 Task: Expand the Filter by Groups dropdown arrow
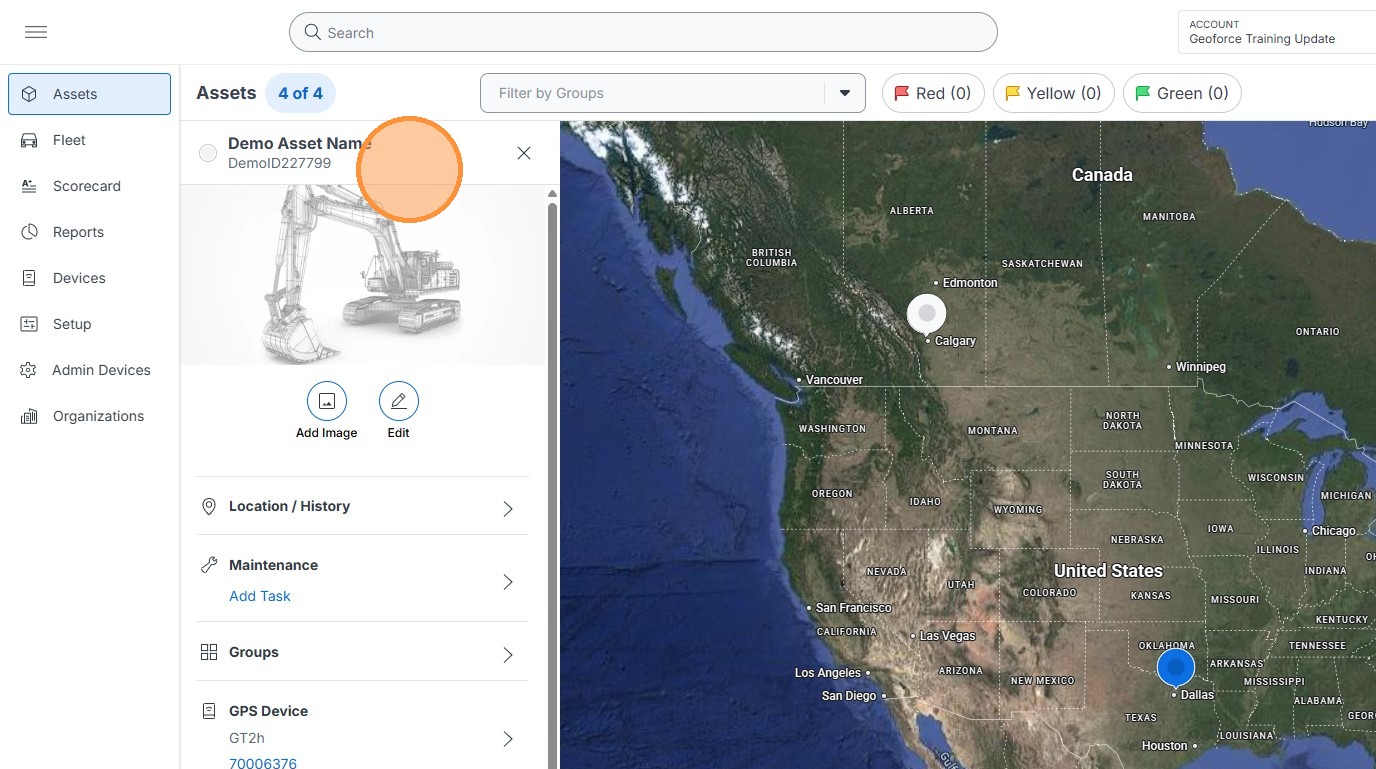tap(845, 93)
